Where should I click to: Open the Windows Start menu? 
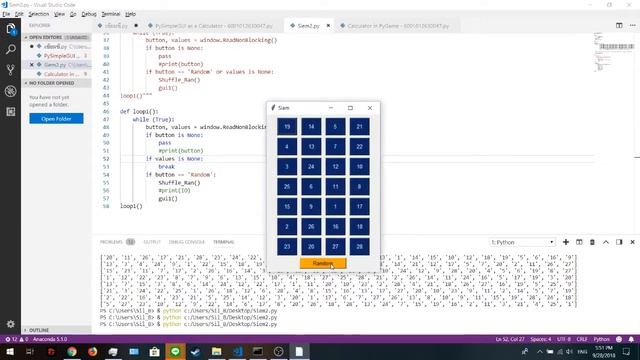tap(10, 351)
